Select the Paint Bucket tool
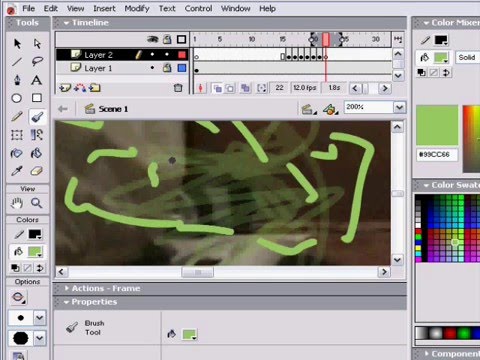 coord(36,153)
